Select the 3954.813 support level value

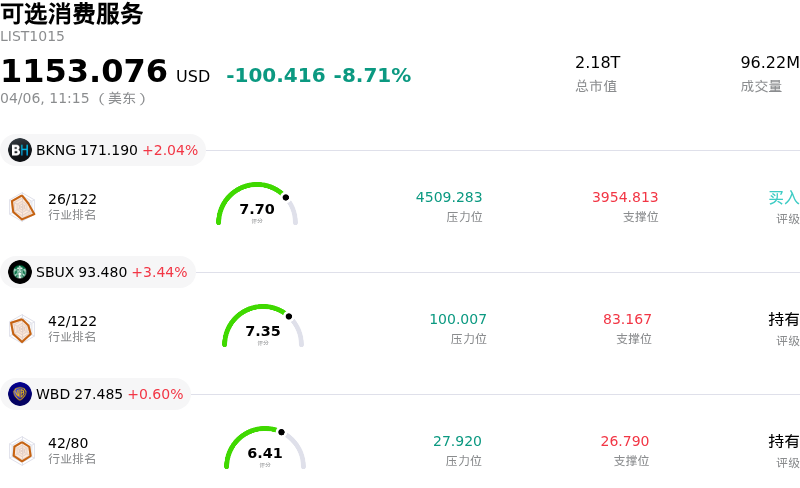625,197
